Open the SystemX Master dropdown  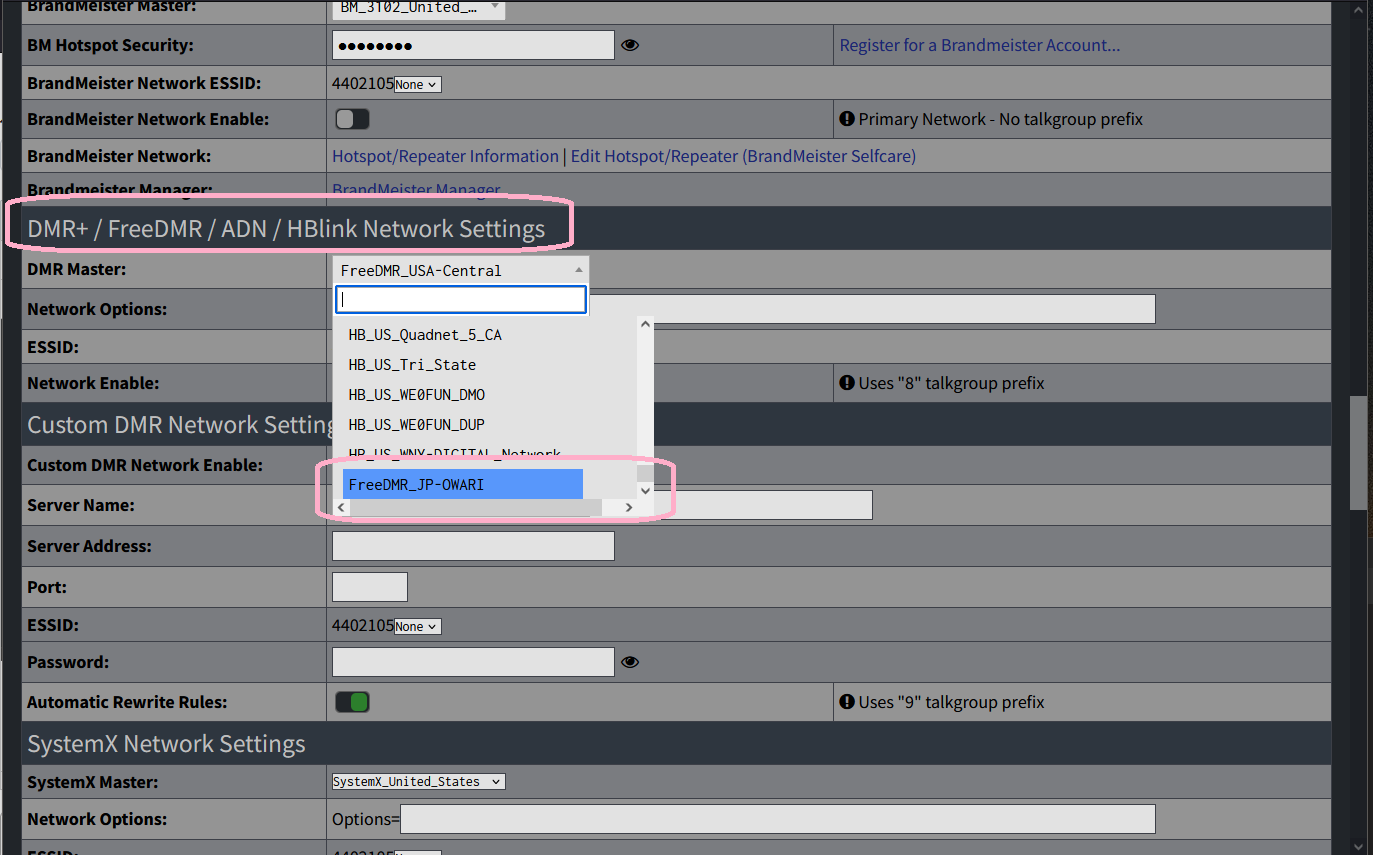point(419,782)
